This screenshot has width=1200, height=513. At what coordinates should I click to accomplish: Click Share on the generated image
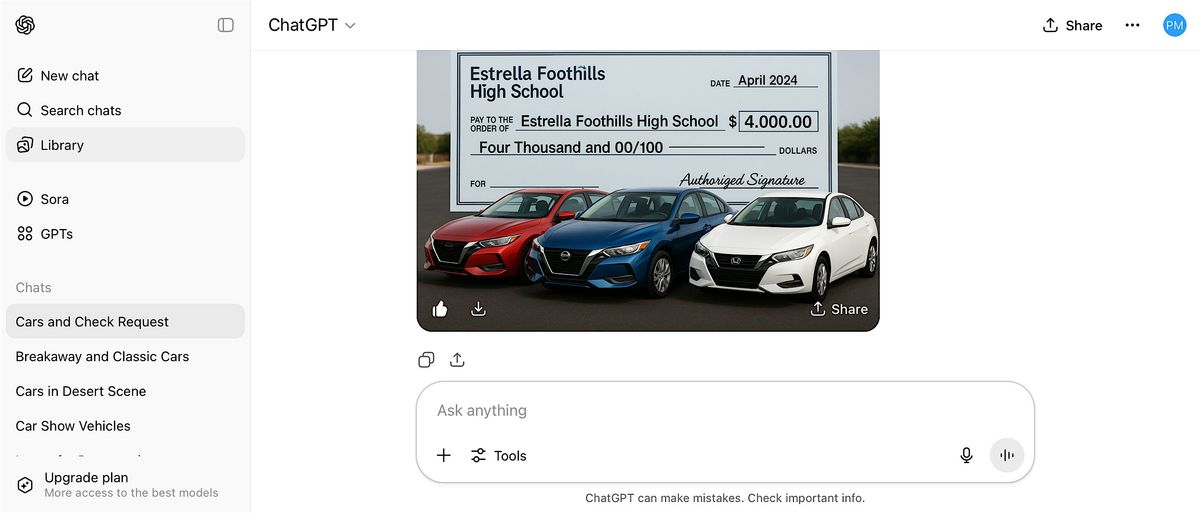pos(839,309)
